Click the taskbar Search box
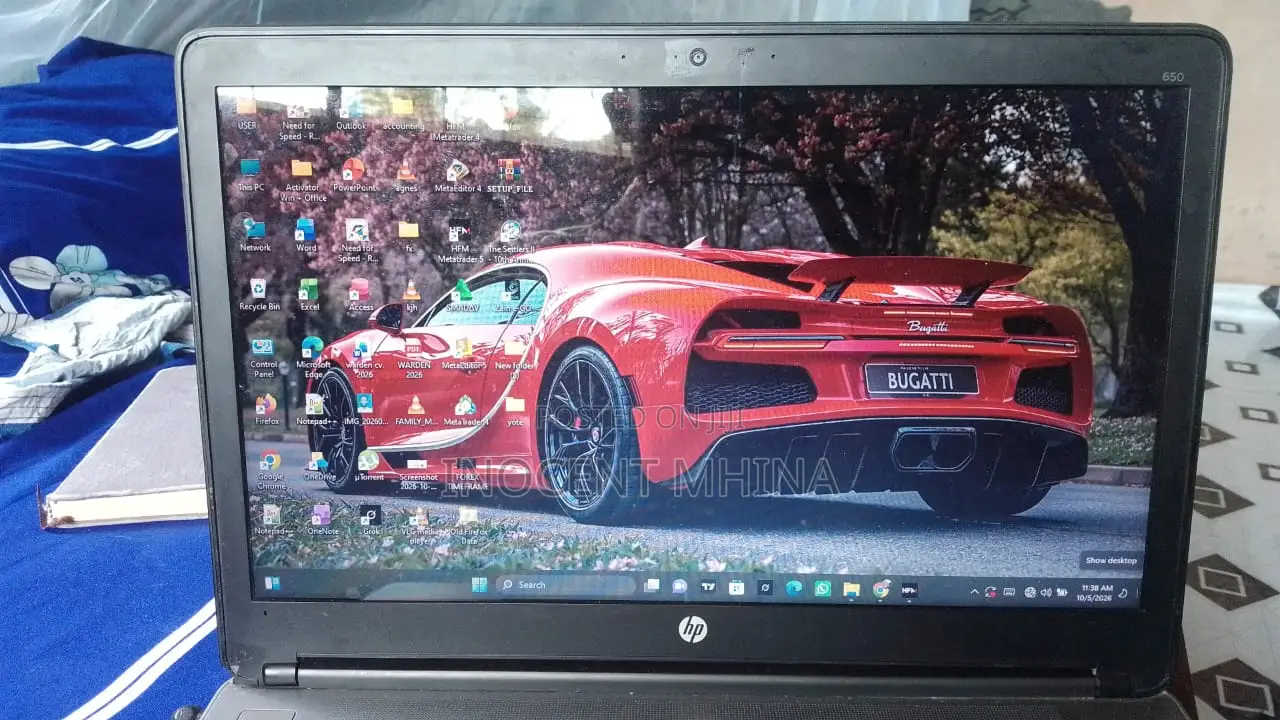This screenshot has height=720, width=1280. click(565, 585)
